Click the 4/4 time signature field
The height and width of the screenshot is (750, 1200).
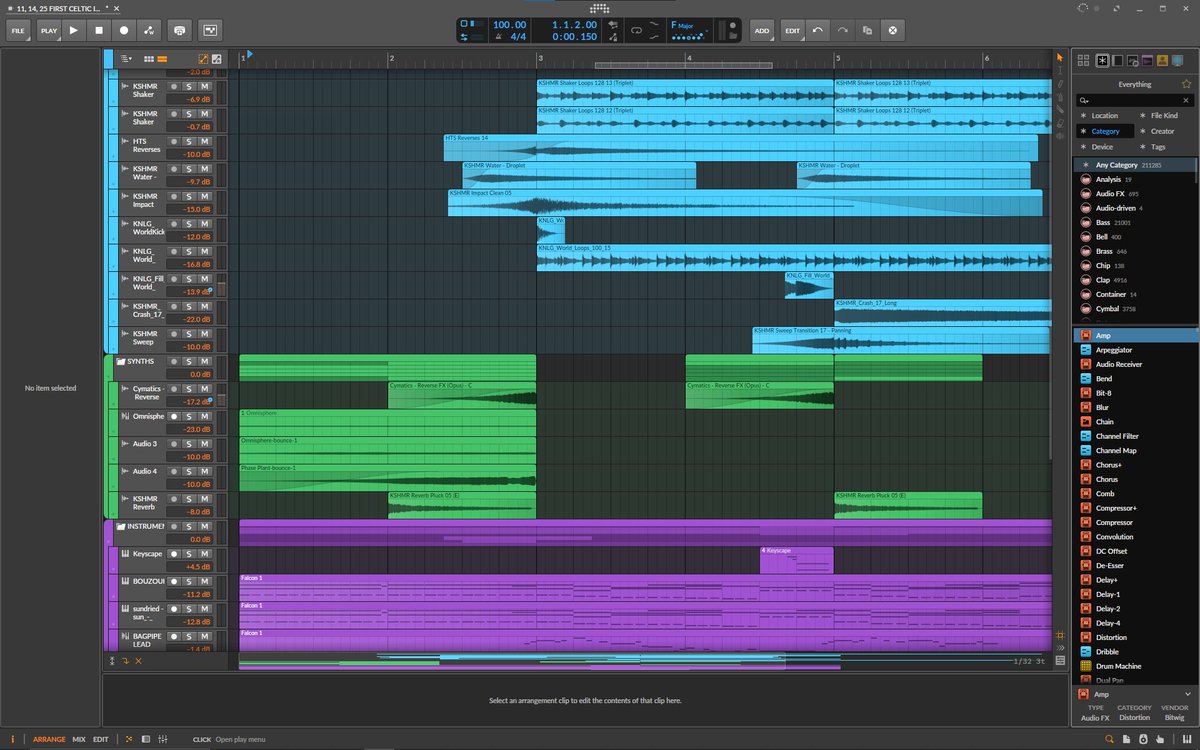519,37
